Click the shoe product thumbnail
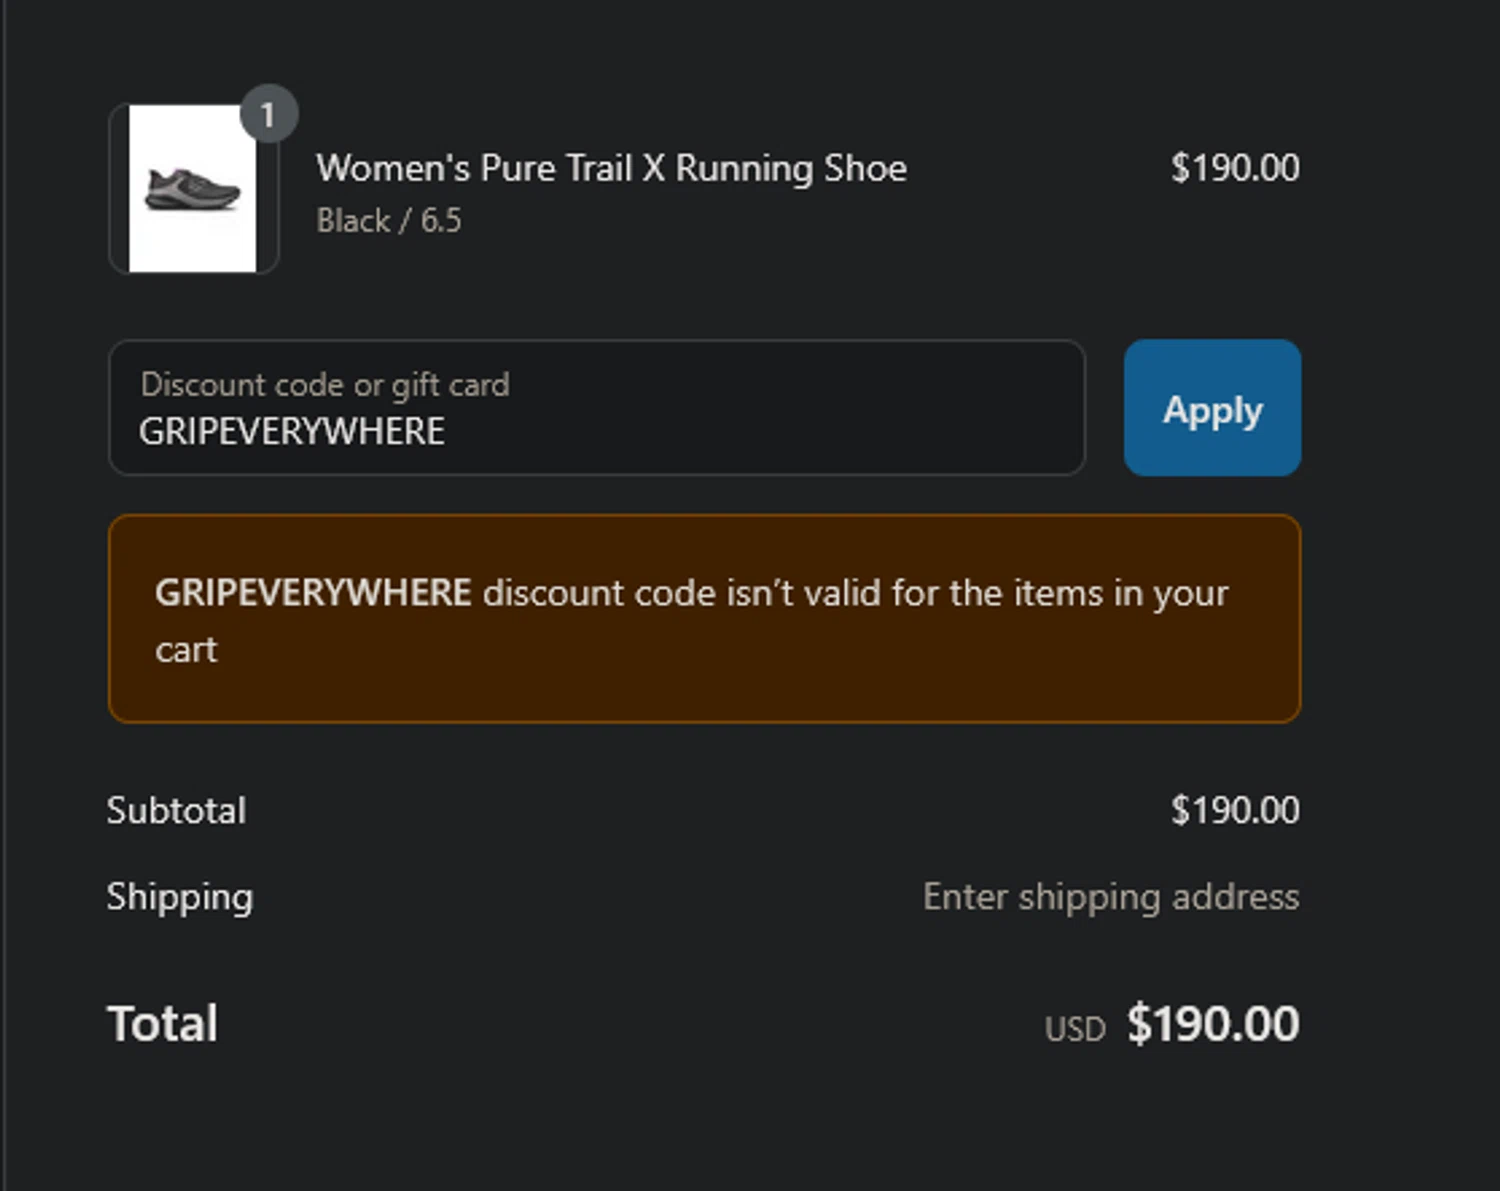The width and height of the screenshot is (1500, 1191). point(192,188)
